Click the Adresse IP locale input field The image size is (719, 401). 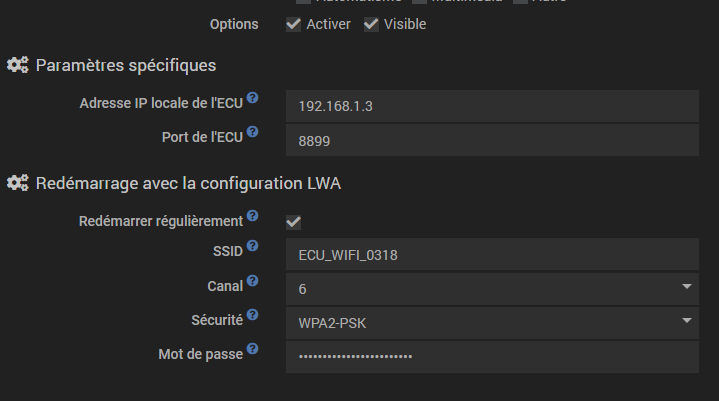coord(490,107)
